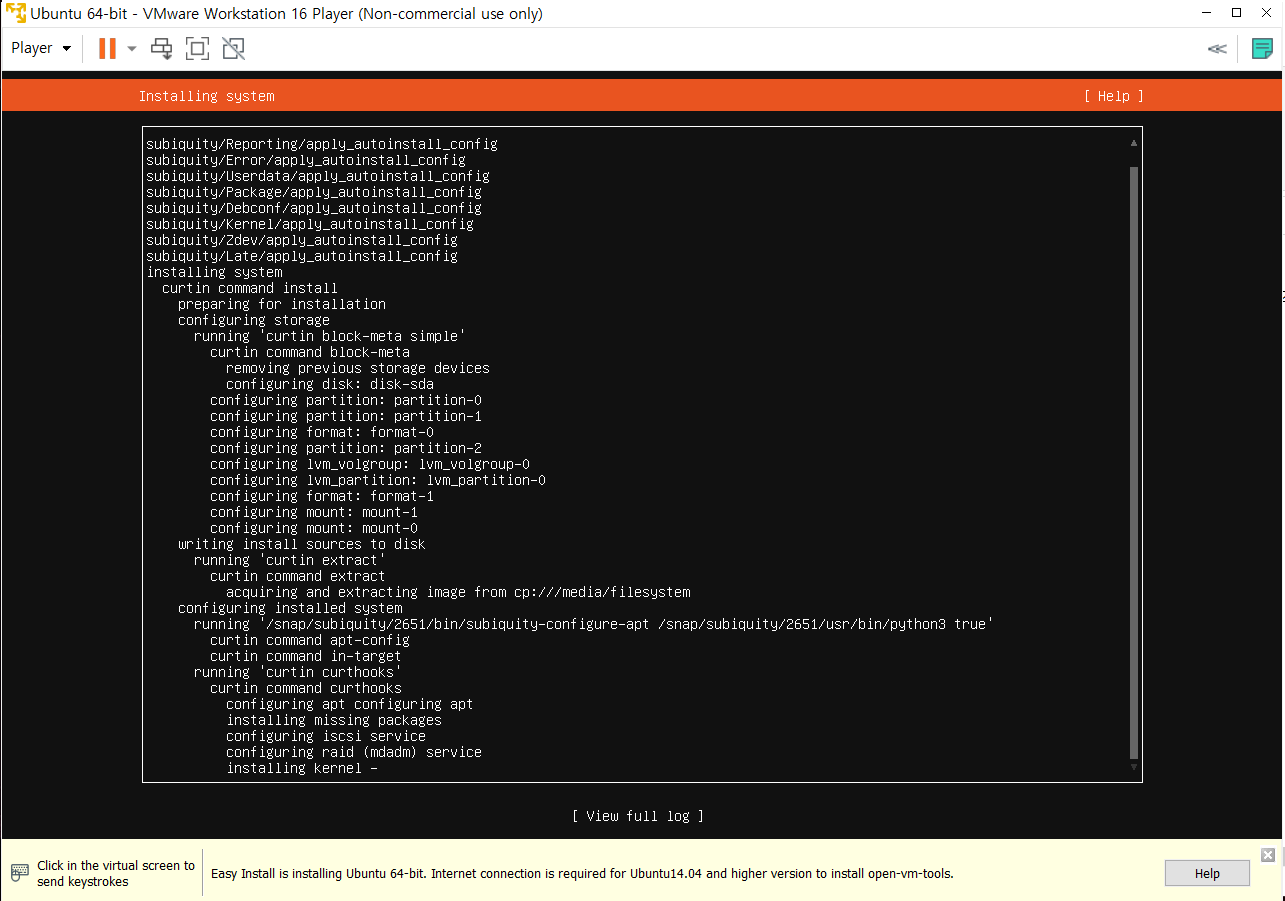Viewport: 1285px width, 901px height.
Task: Click 'subiquity/Late/apply_autoinstall_config' line
Action: (x=302, y=256)
